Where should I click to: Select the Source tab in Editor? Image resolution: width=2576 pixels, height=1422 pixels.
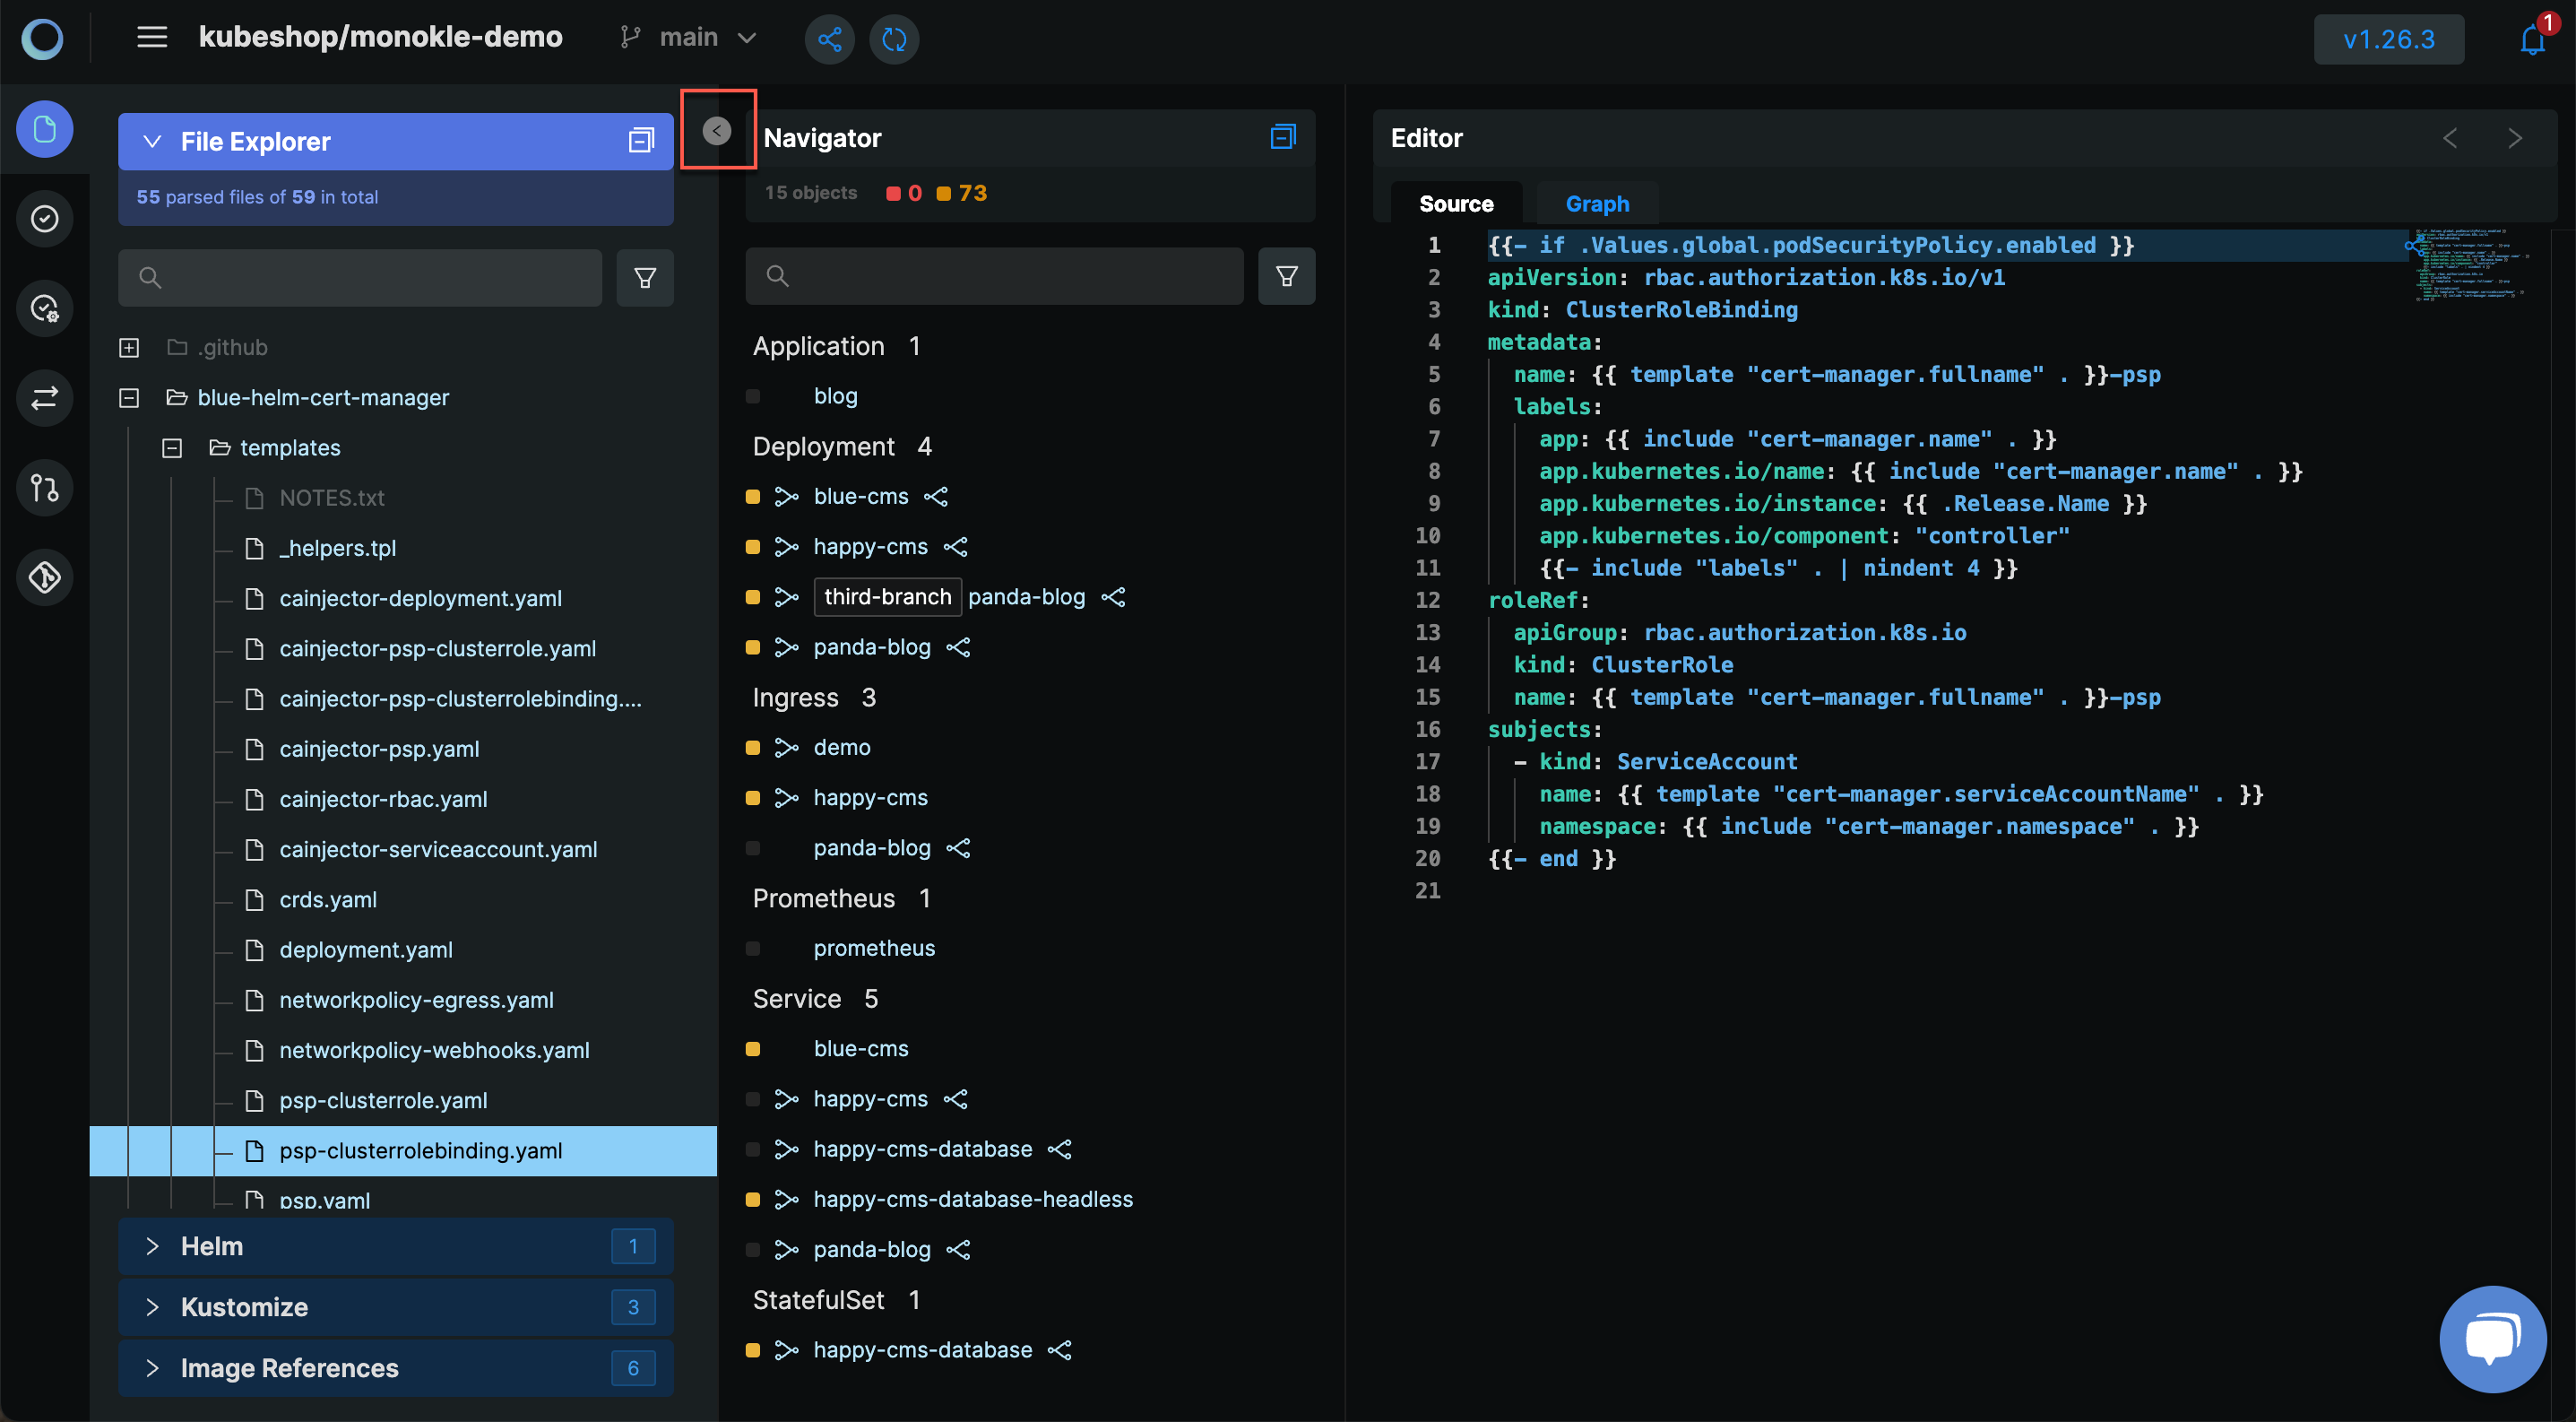(1456, 202)
